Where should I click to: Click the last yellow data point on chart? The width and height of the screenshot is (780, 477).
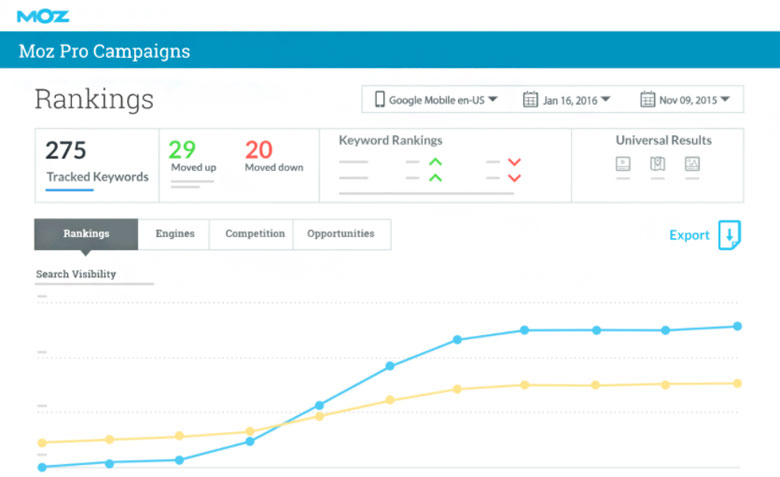click(x=738, y=383)
